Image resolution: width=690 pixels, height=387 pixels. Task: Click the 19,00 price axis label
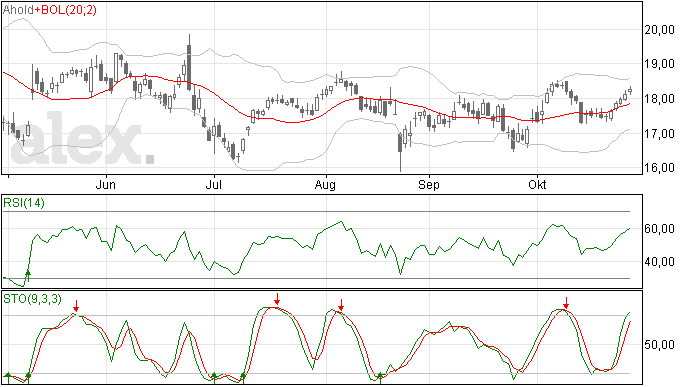[659, 64]
